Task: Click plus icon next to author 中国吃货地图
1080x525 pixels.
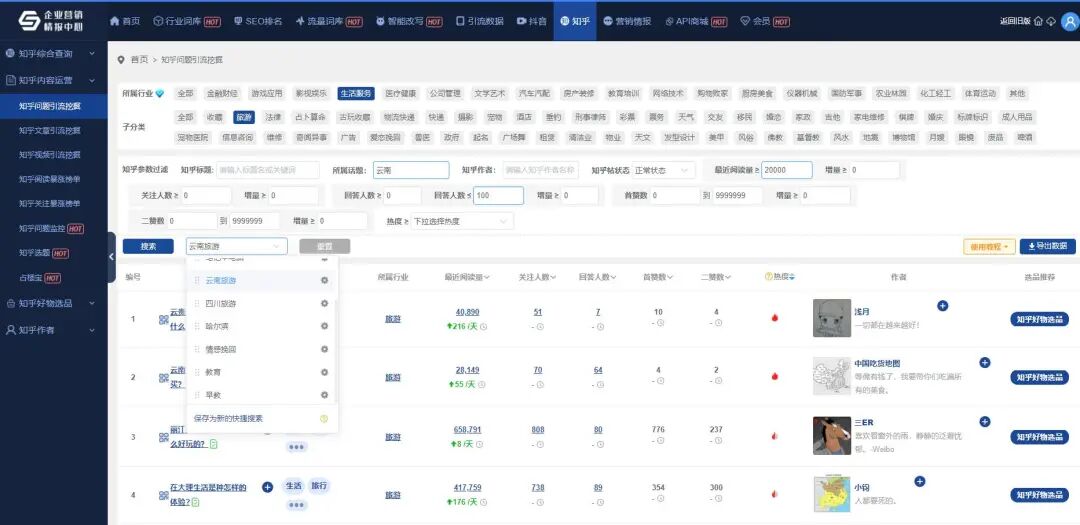Action: 984,362
